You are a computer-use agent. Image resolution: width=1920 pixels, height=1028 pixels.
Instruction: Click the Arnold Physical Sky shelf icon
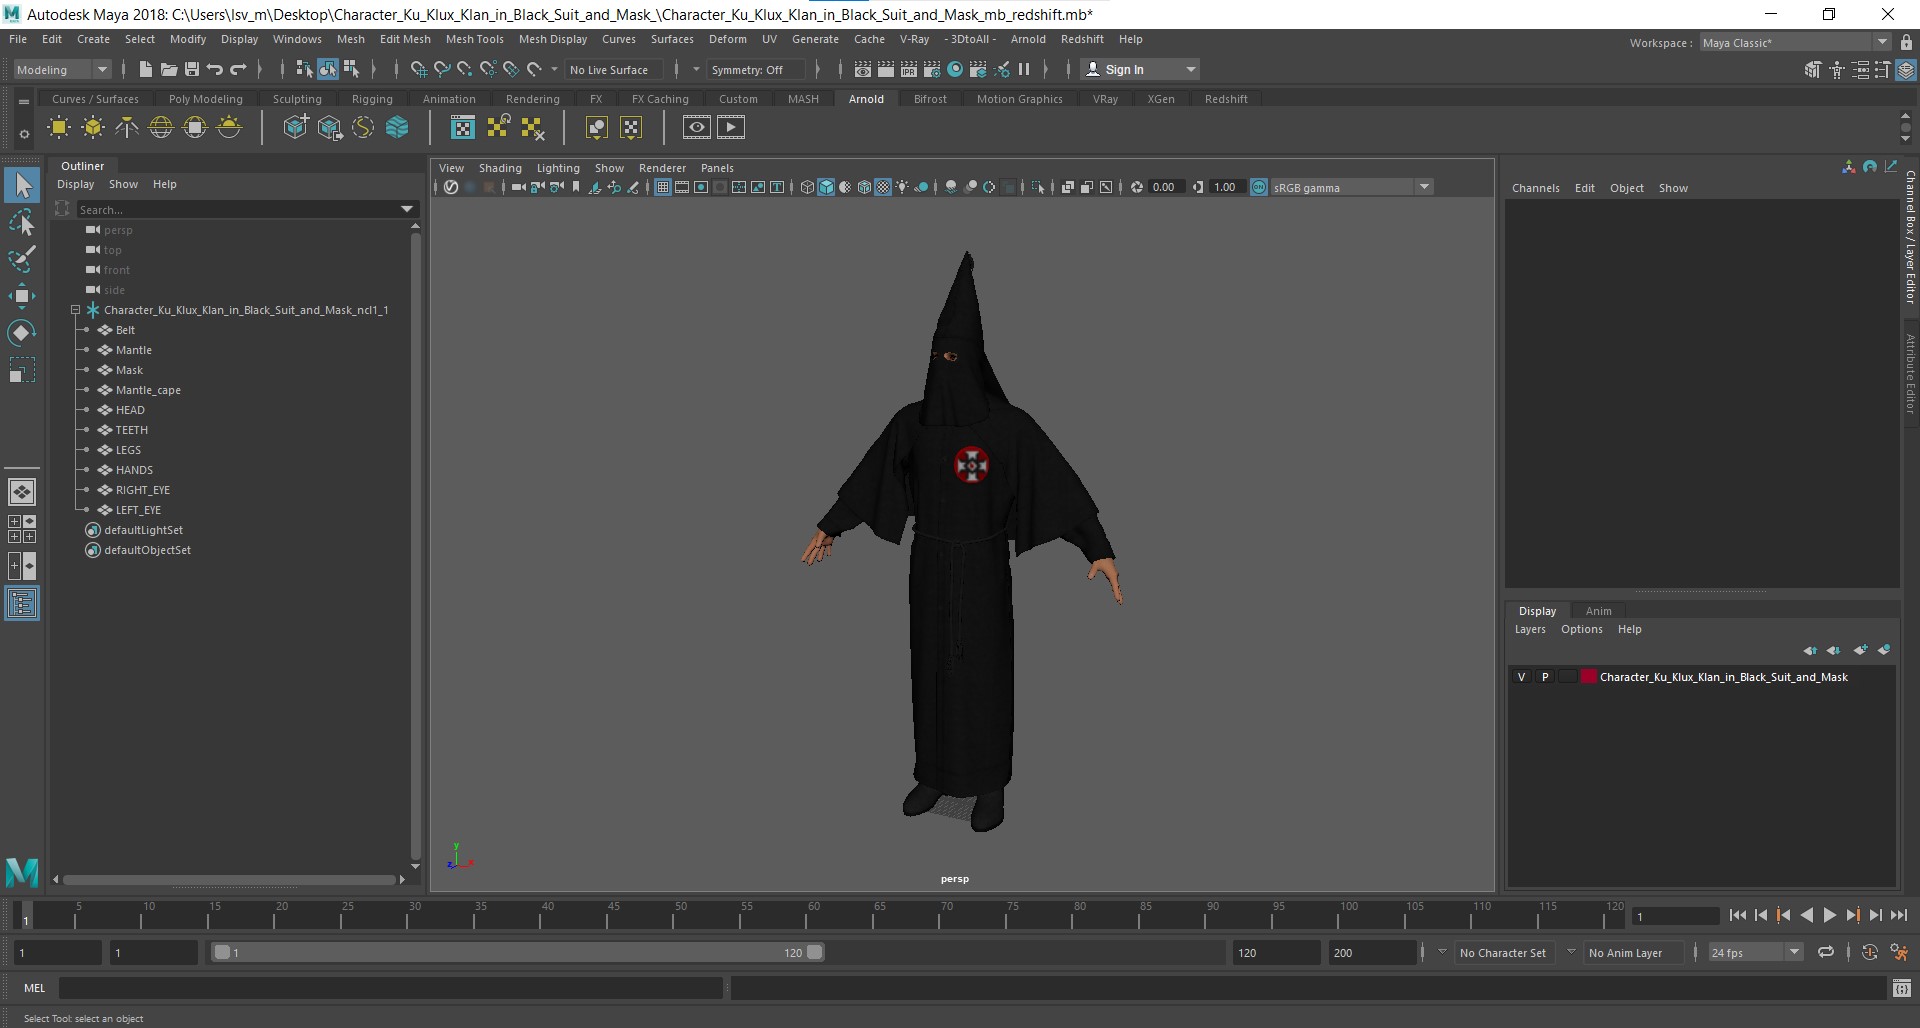point(229,128)
